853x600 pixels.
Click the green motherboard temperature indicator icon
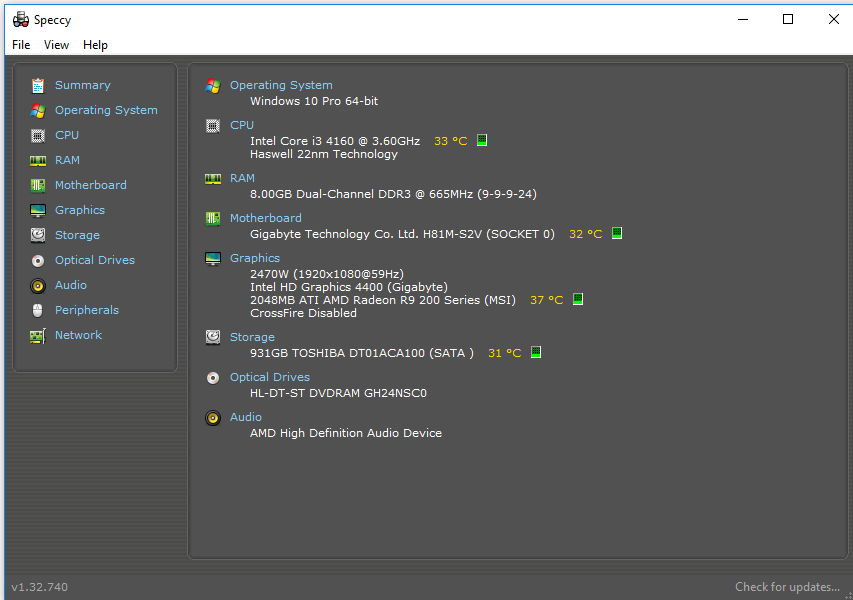click(x=617, y=233)
